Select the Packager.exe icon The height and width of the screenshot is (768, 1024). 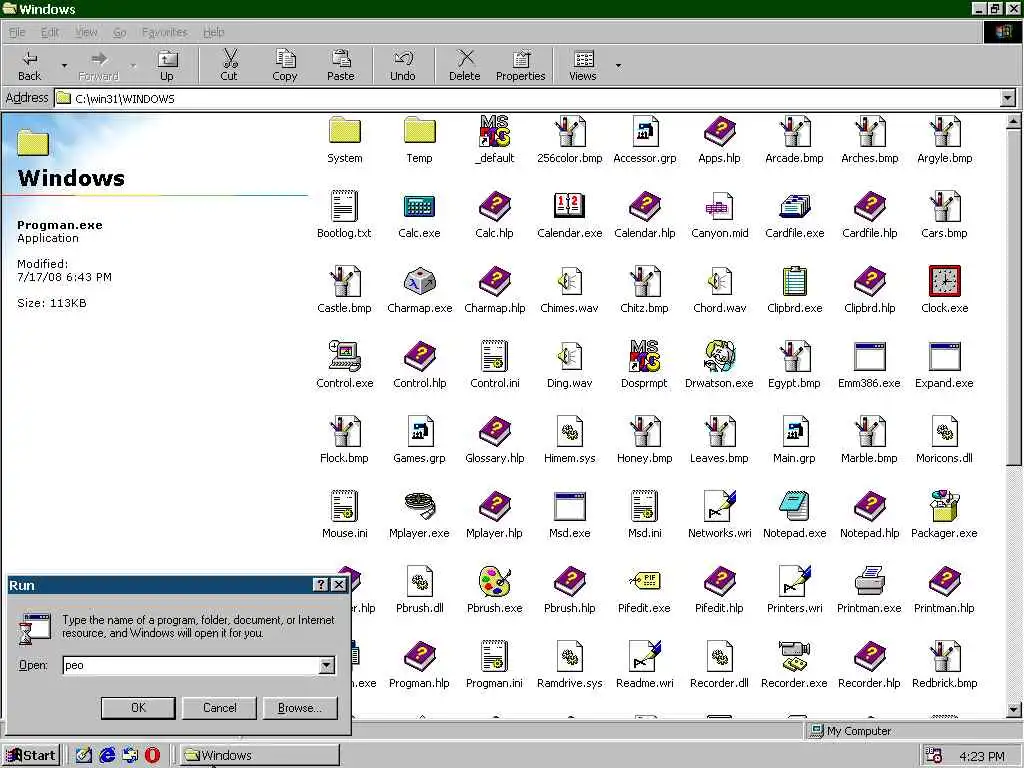click(944, 506)
